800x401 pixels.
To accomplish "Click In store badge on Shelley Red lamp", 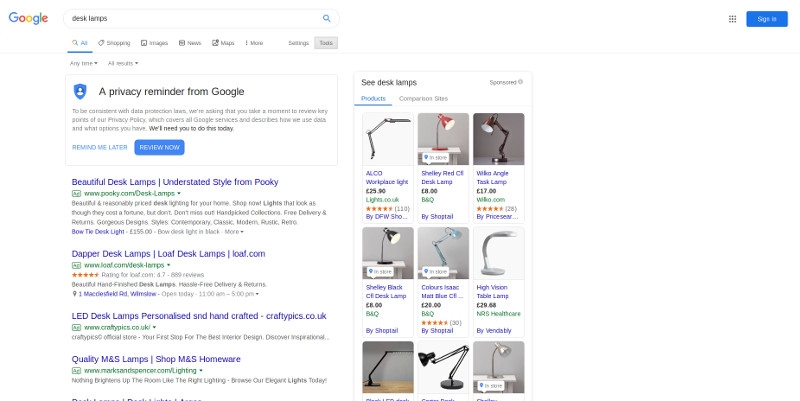I will click(436, 158).
